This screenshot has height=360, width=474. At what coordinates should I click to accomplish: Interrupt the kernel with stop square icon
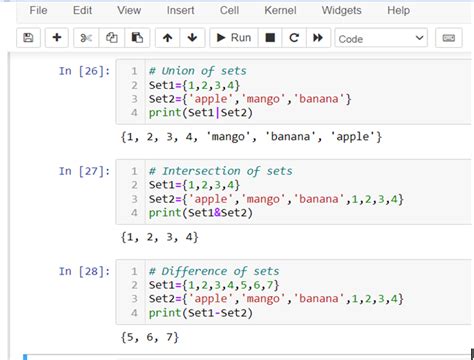click(270, 38)
